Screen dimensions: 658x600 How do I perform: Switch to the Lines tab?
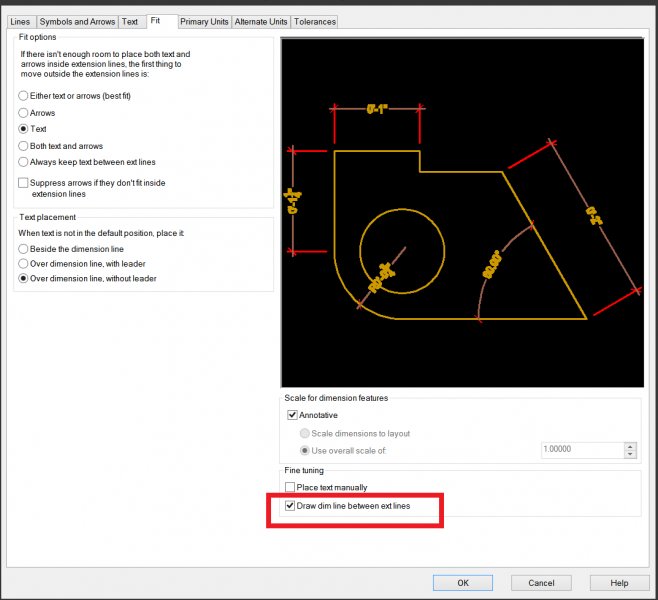[20, 22]
